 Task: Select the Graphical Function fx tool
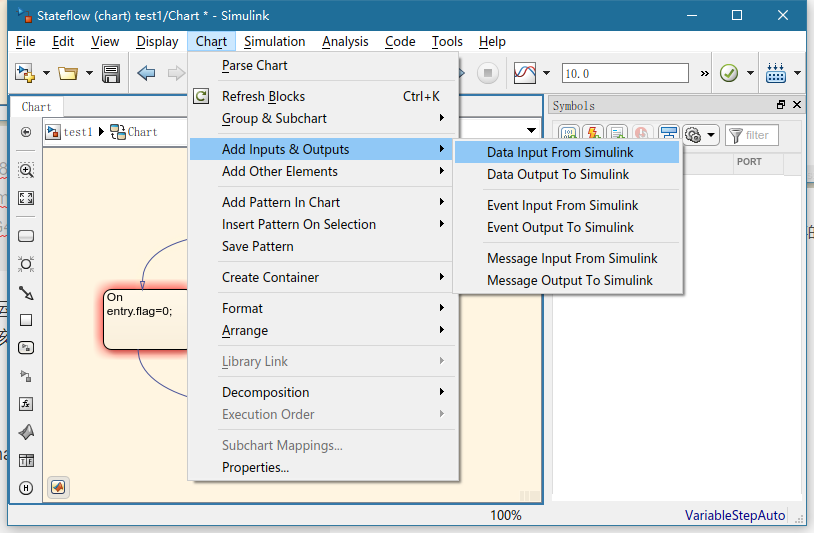click(26, 404)
